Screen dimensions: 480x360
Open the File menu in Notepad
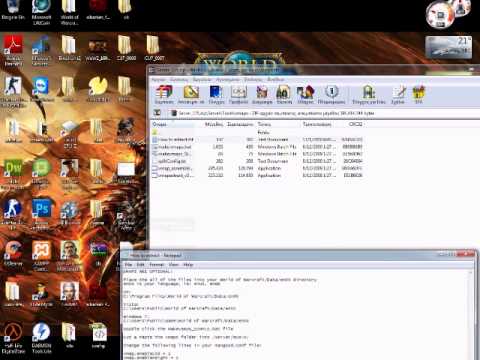(129, 264)
